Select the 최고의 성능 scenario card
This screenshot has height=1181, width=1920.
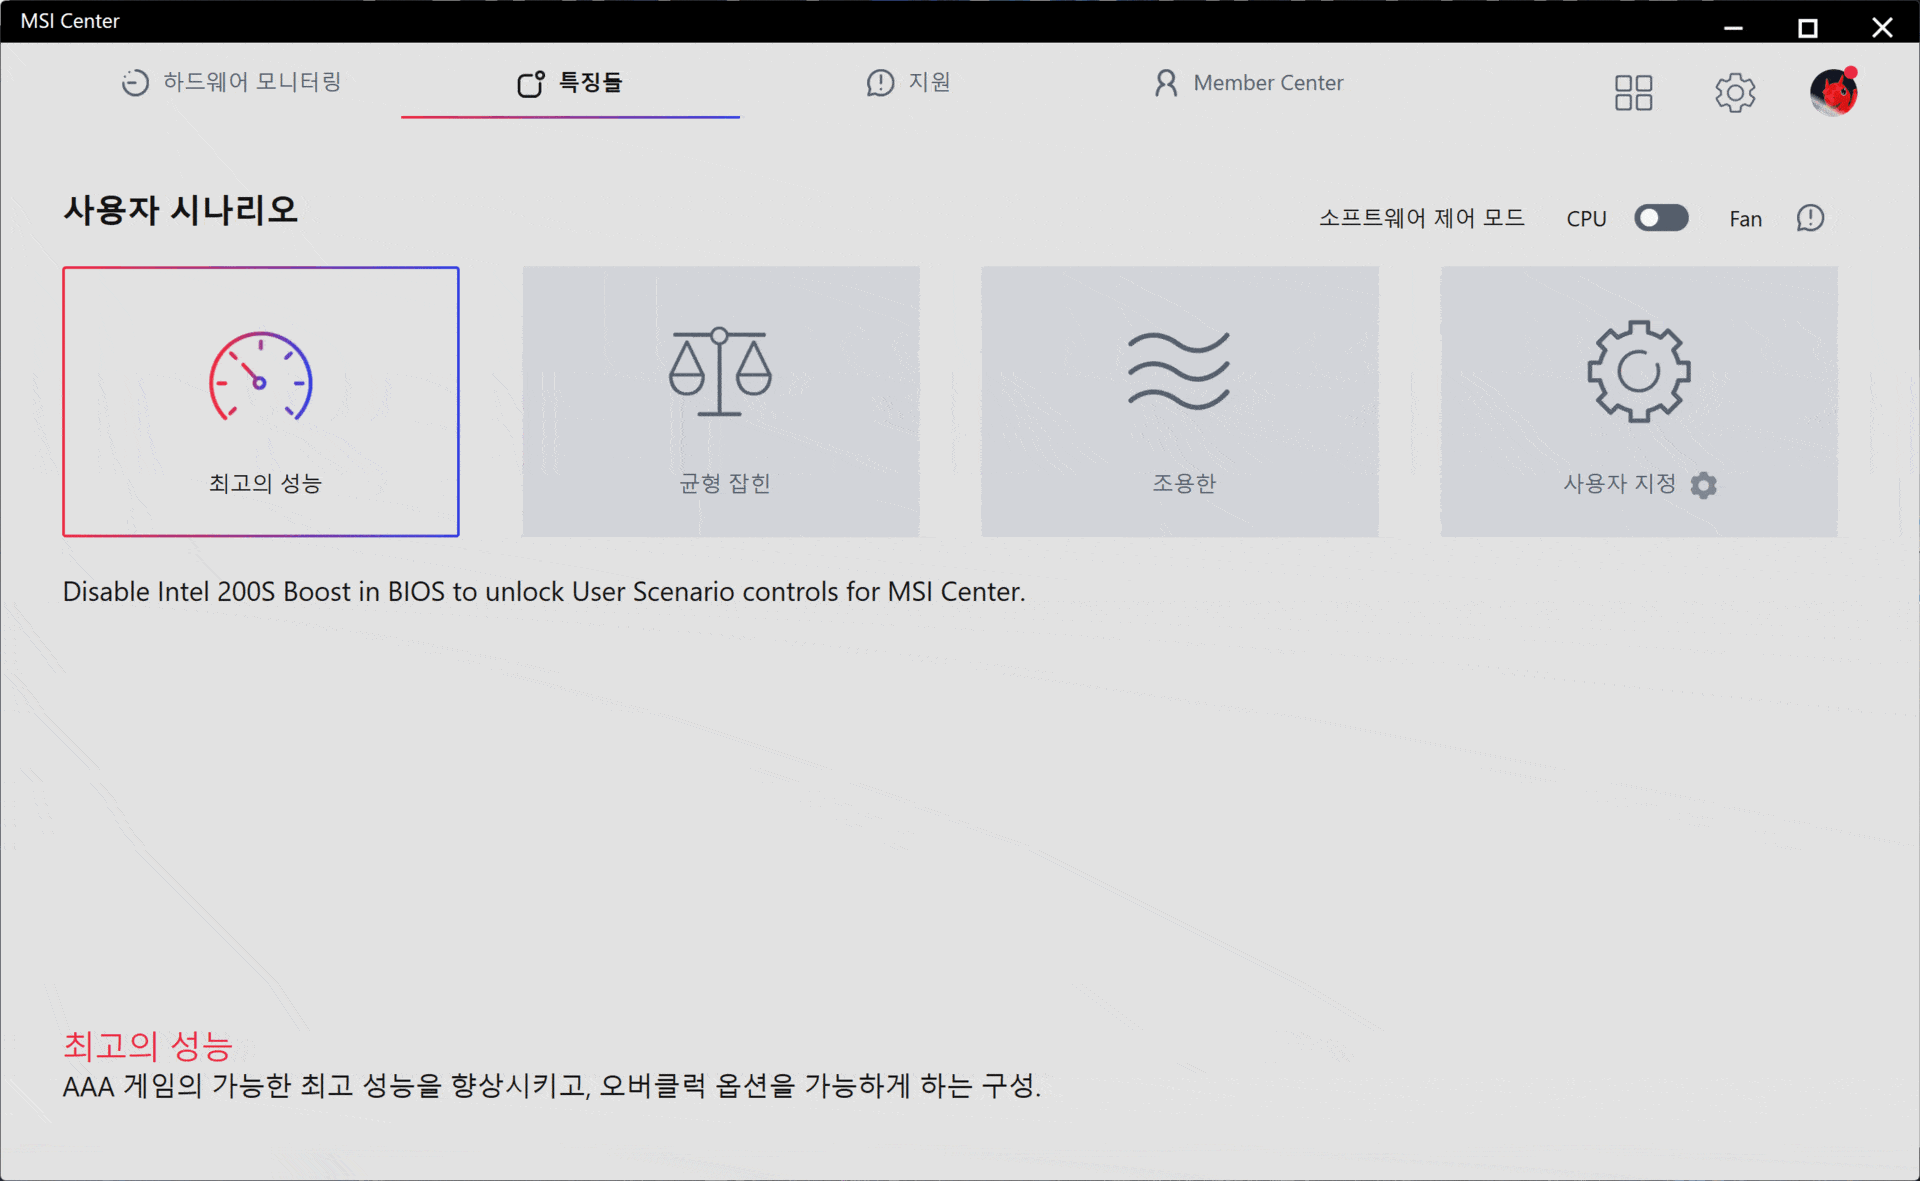261,401
